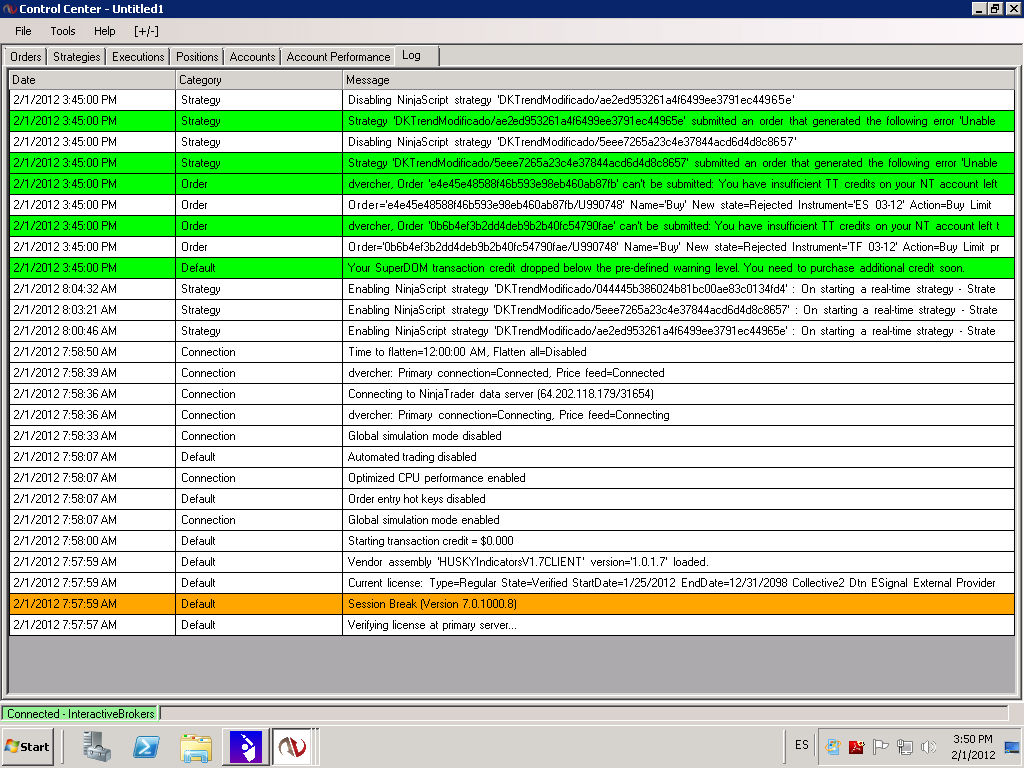The image size is (1024, 768).
Task: Click the network connection tray icon
Action: coord(904,746)
